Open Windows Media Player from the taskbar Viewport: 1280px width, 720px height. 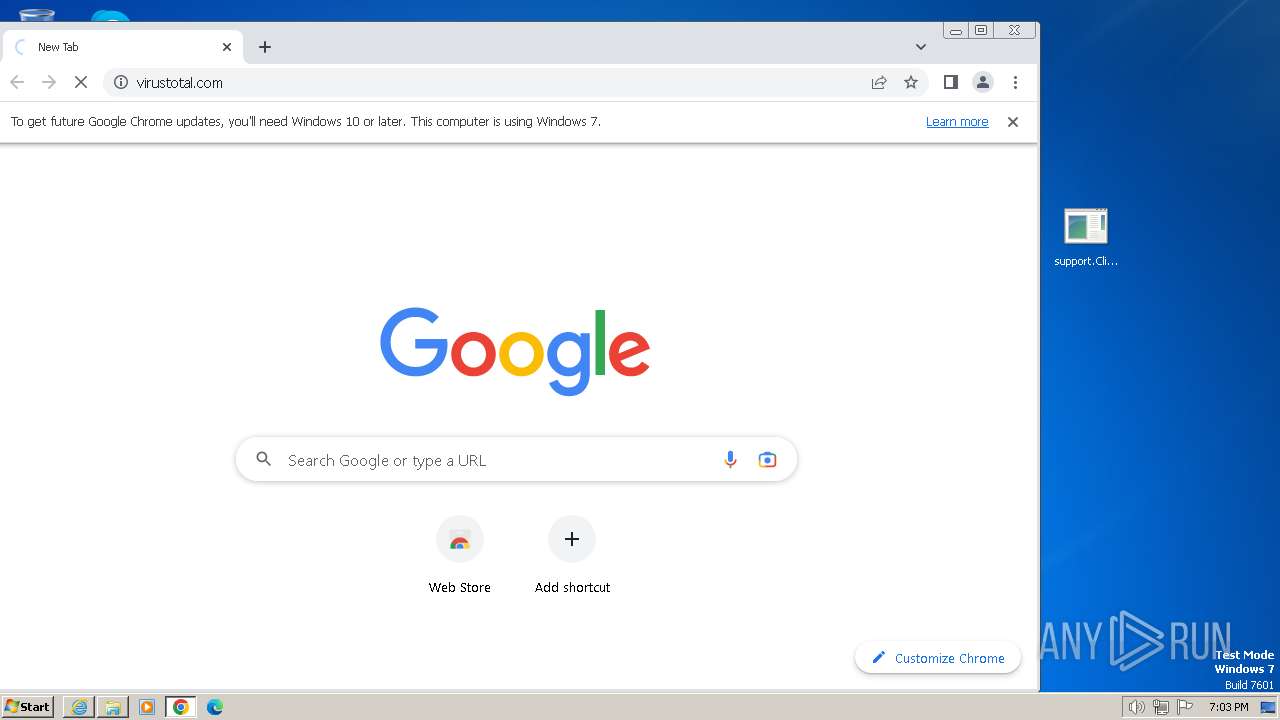coord(147,707)
